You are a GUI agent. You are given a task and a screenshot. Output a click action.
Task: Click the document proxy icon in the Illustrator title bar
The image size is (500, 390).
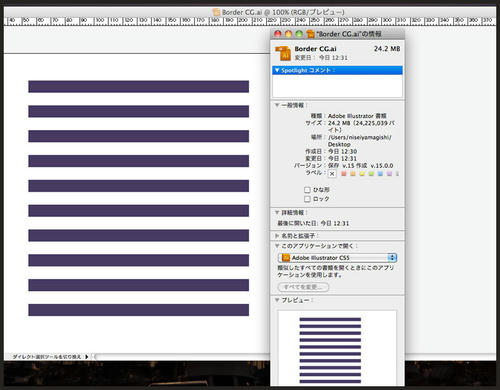point(216,12)
